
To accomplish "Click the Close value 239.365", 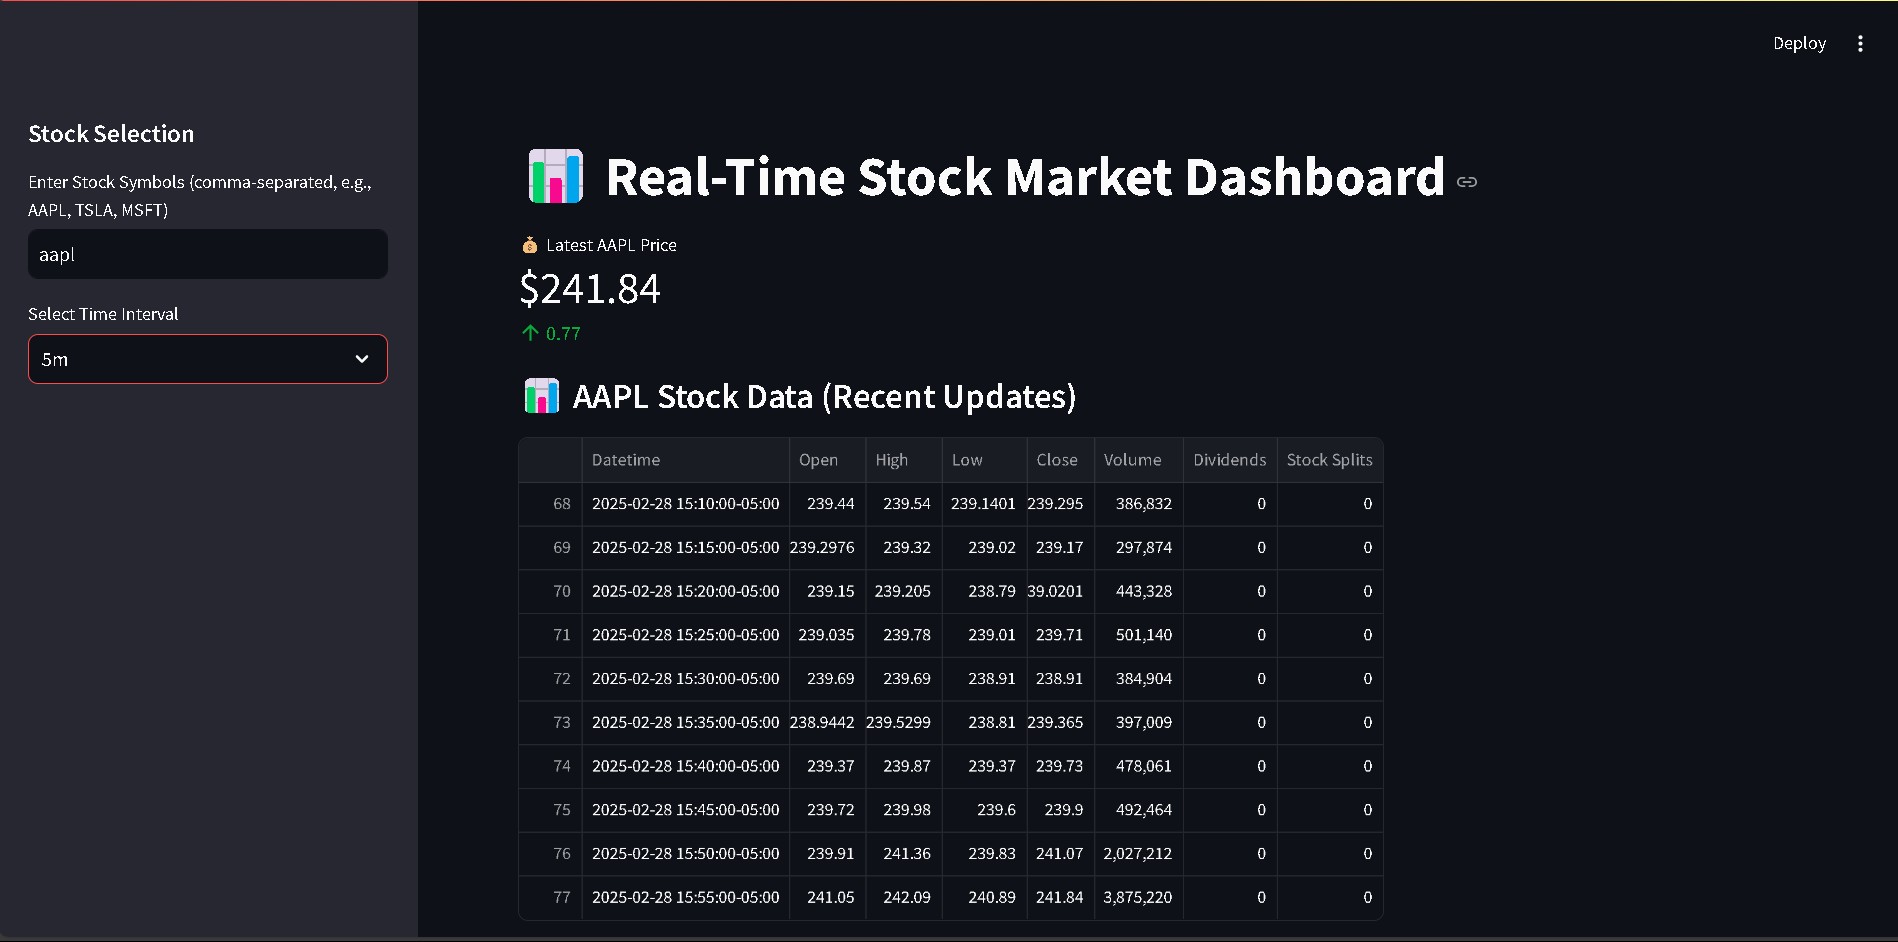I will [1060, 723].
